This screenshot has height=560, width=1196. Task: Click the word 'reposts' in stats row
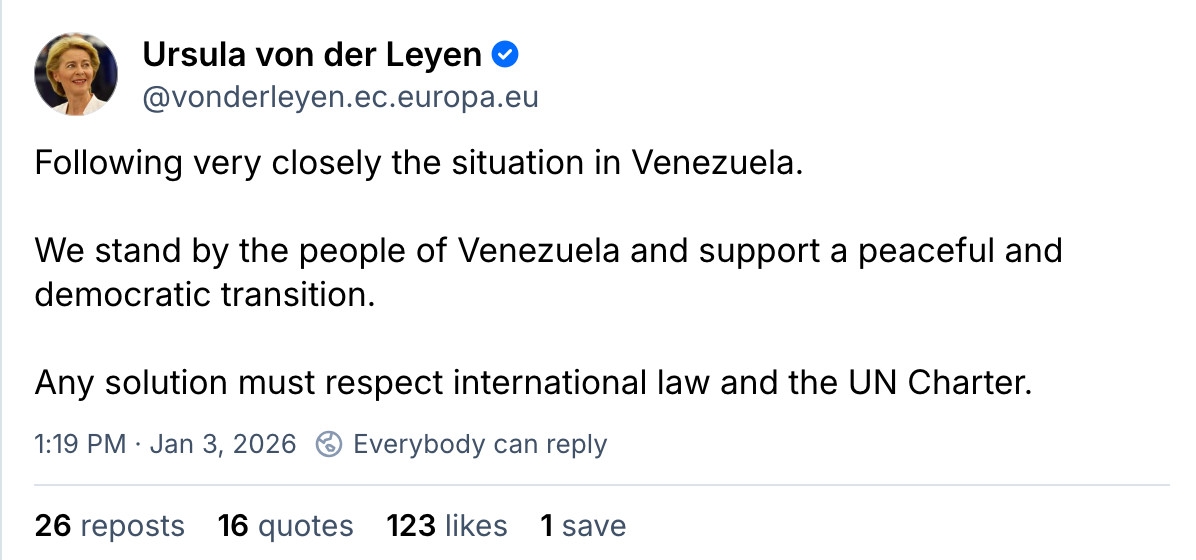132,526
